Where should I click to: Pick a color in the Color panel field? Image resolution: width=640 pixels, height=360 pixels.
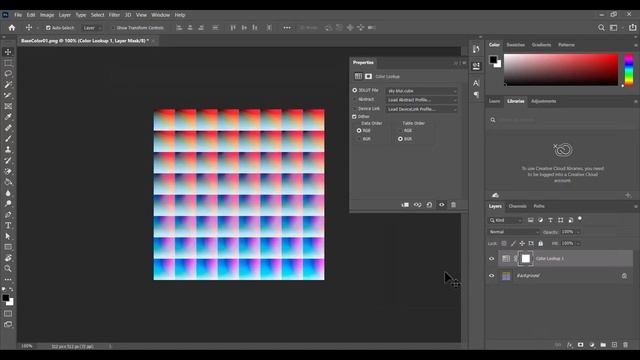(561, 69)
